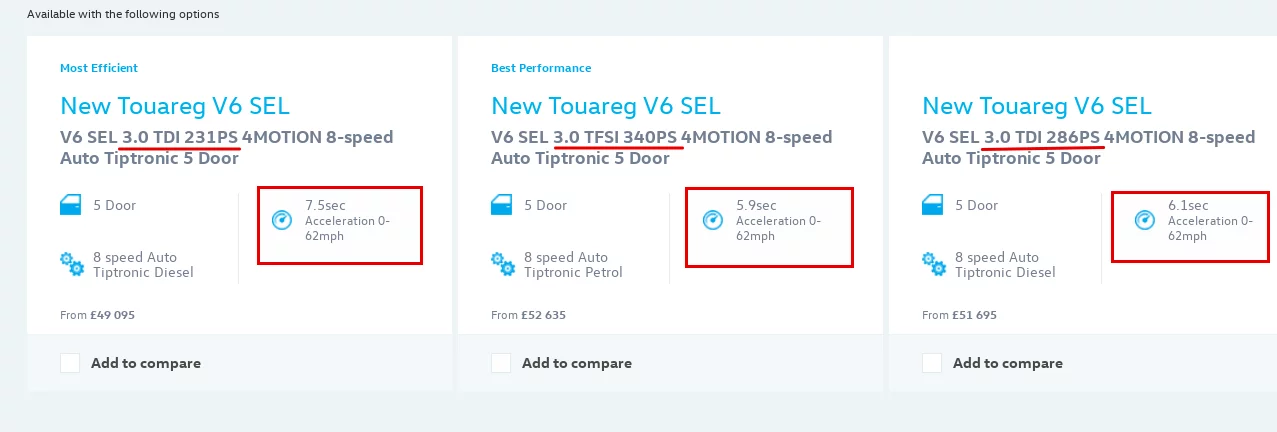Open the Most Efficient New Touareg V6 SEL title

[x=175, y=106]
